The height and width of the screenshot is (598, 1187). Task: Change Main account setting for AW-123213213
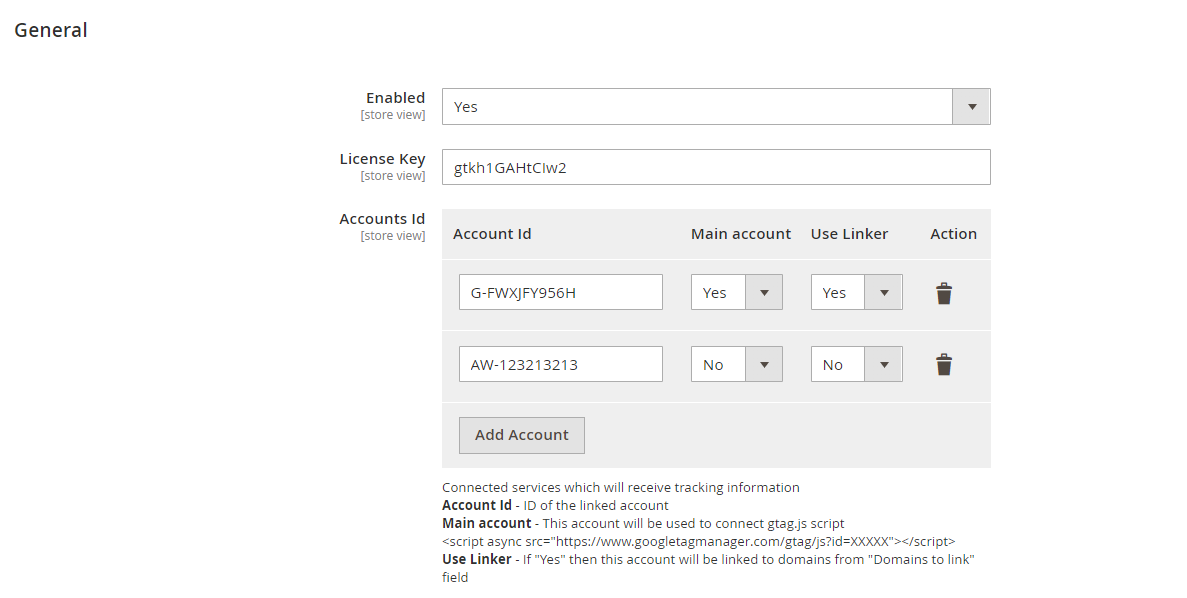[x=736, y=365]
